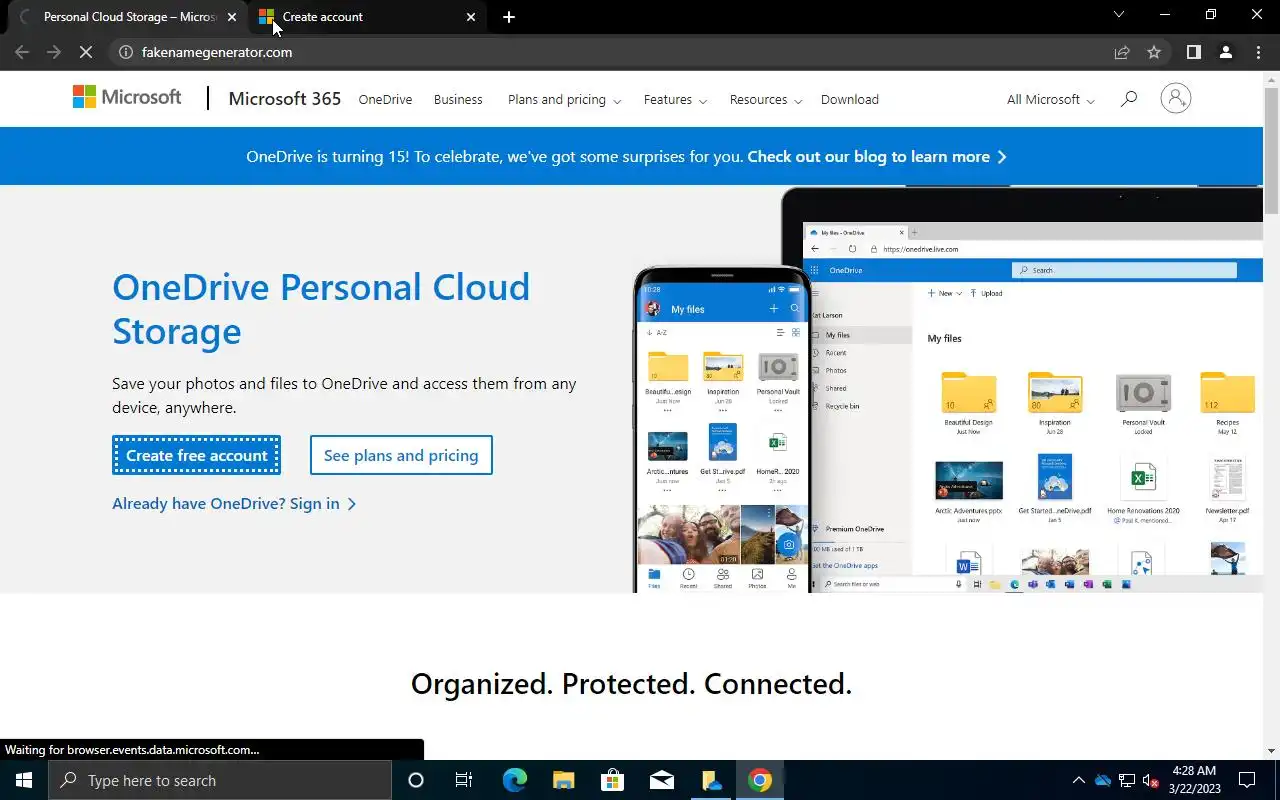The height and width of the screenshot is (800, 1280).
Task: Open the Microsoft Store taskbar icon
Action: click(x=612, y=780)
